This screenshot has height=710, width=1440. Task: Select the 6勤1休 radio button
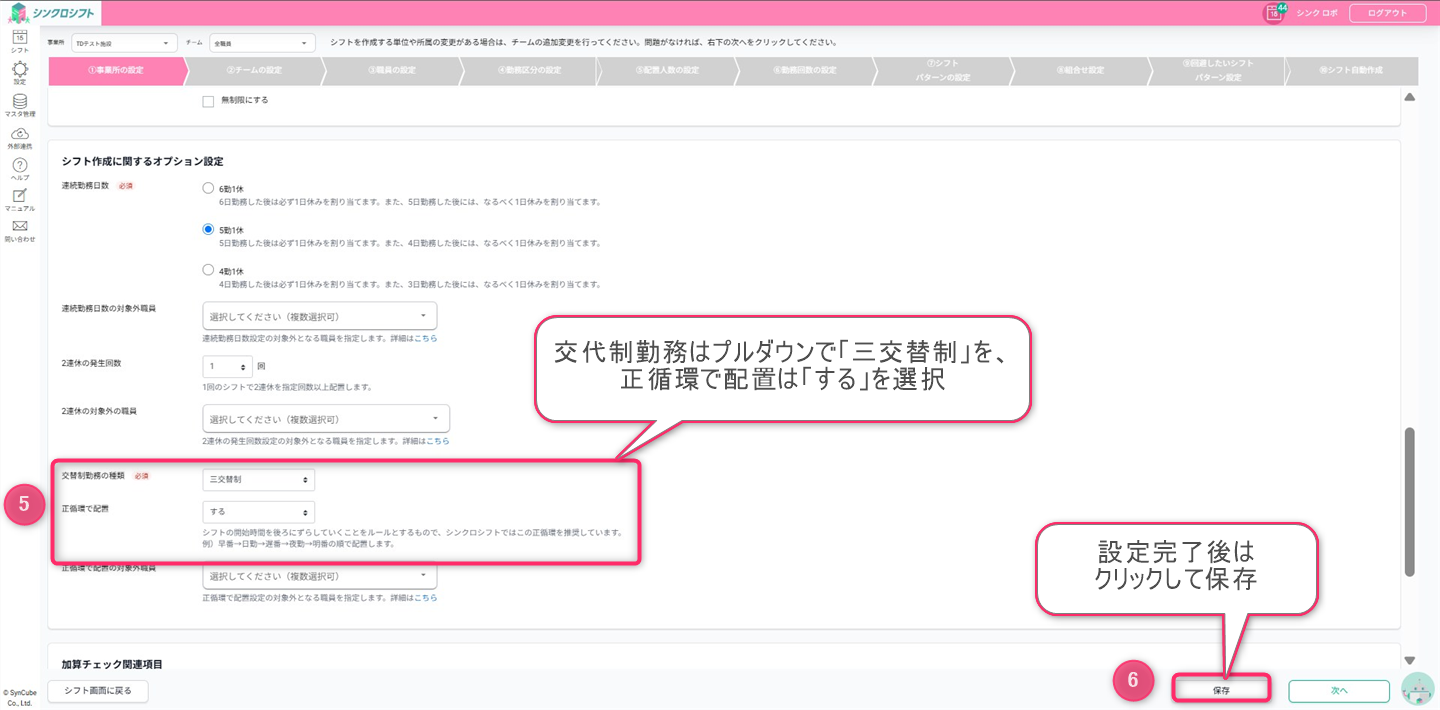pyautogui.click(x=208, y=188)
